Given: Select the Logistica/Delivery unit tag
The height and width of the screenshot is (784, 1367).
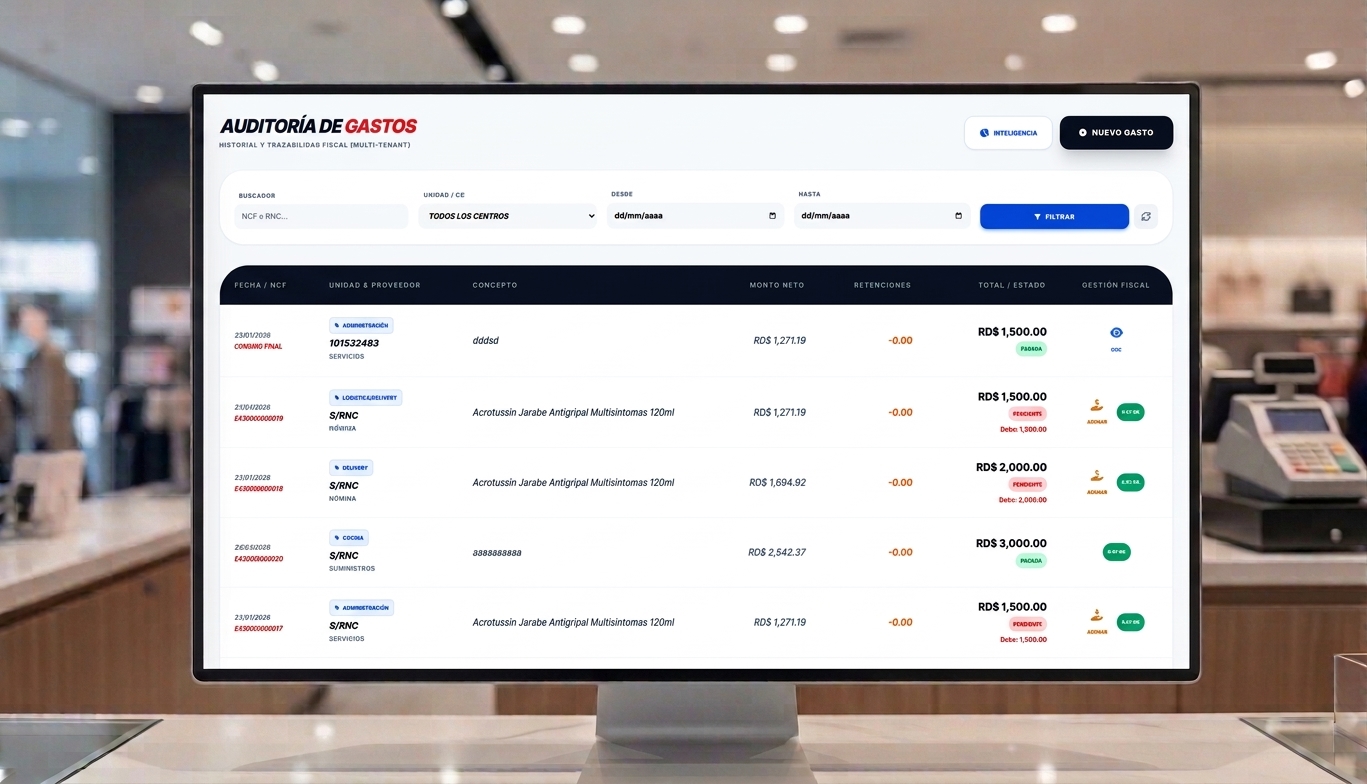Looking at the screenshot, I should coord(366,397).
